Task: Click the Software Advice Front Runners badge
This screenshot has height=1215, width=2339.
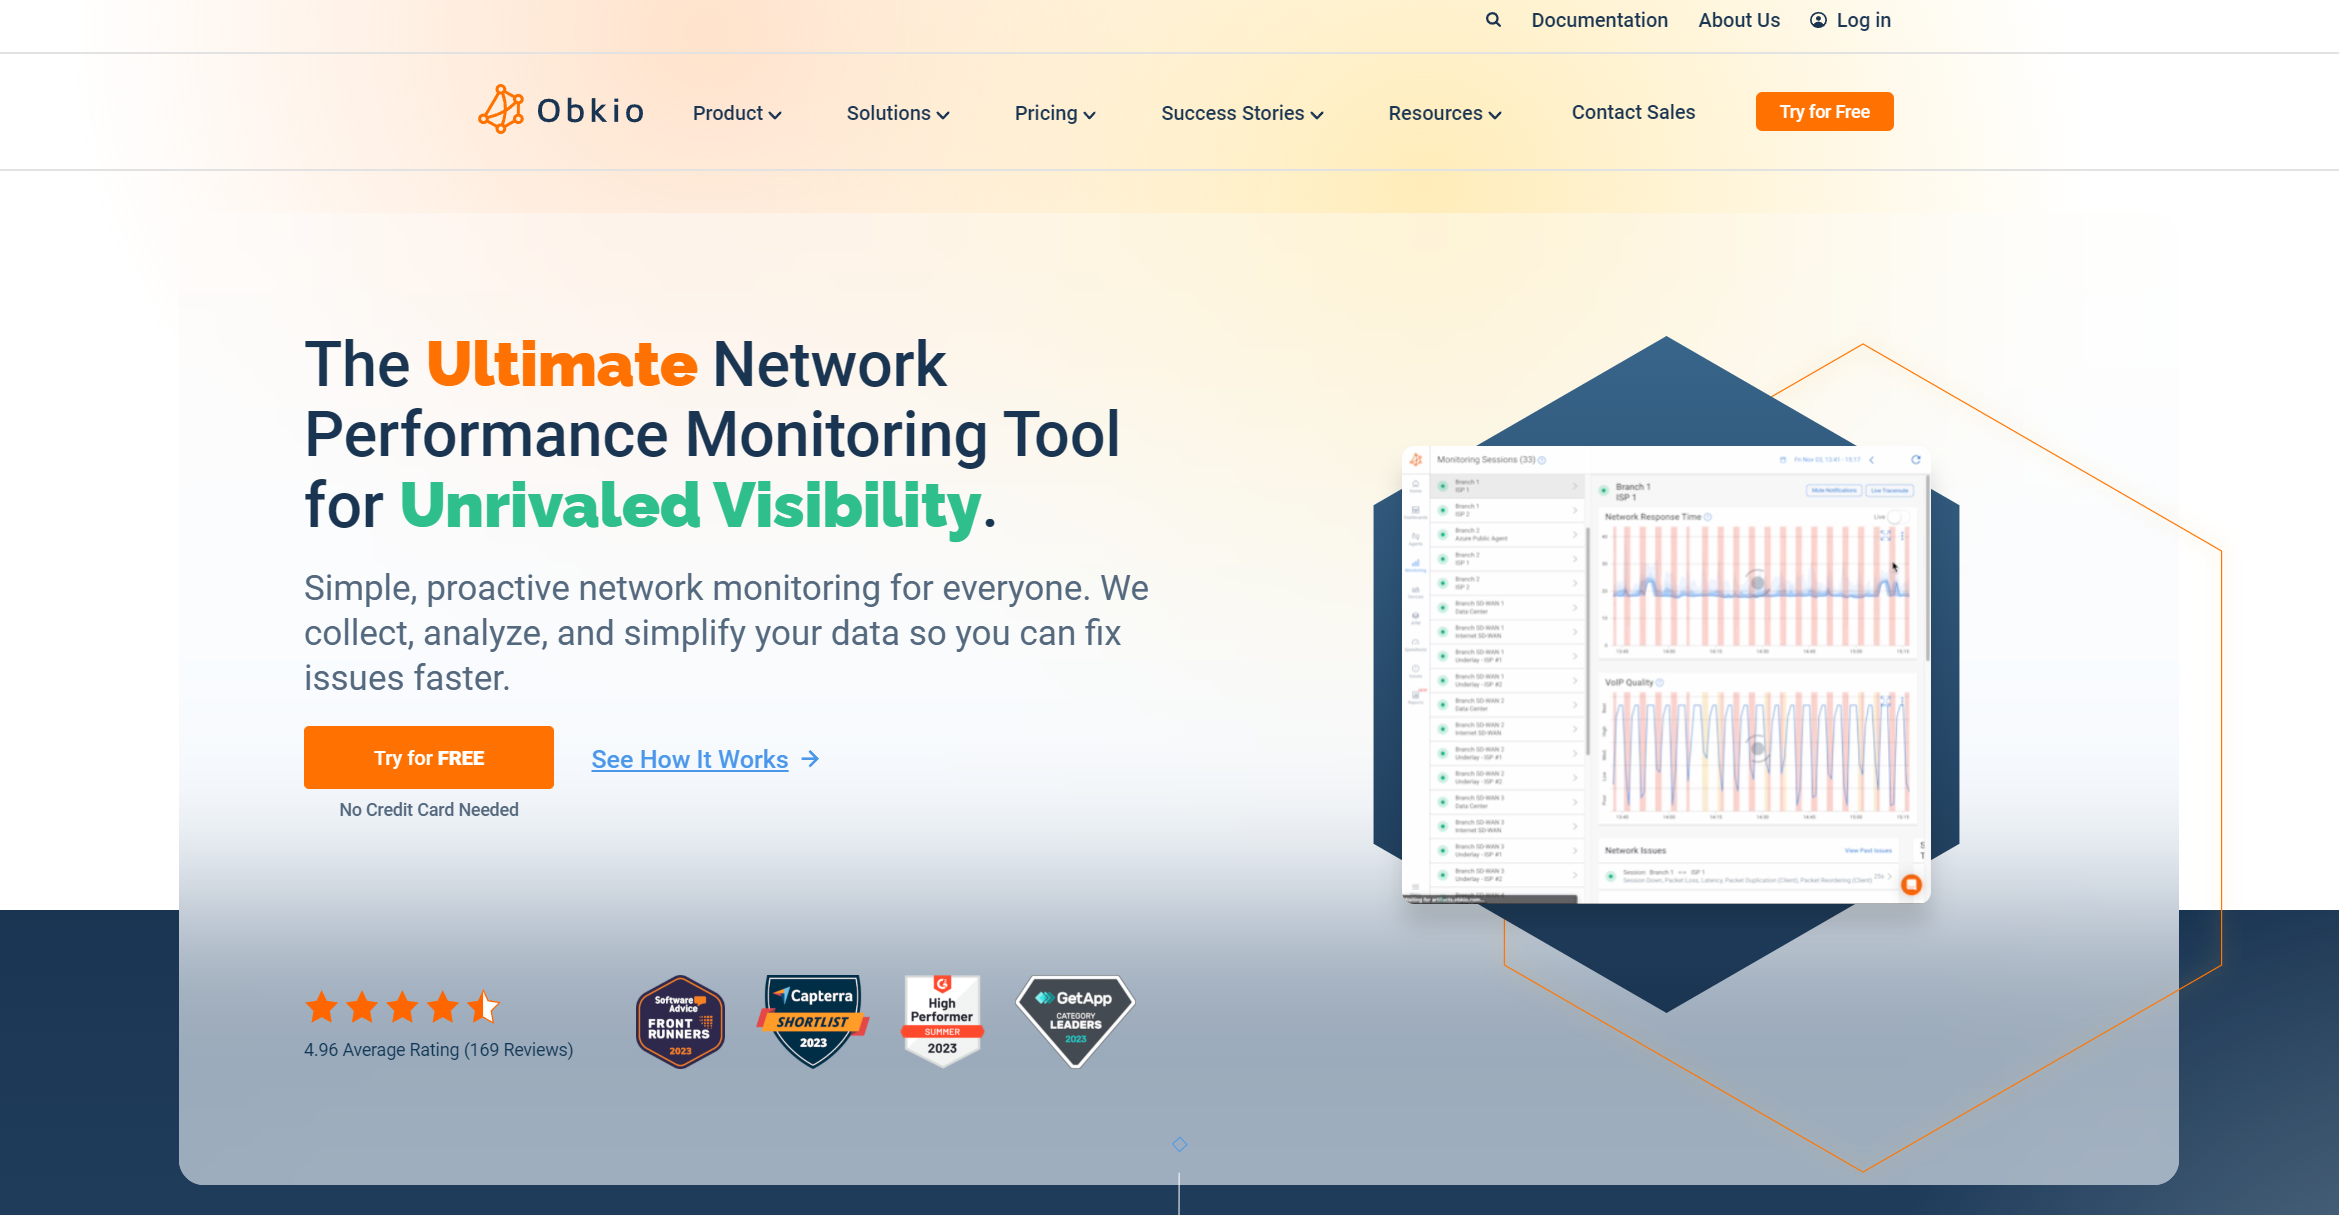Action: 680,1022
